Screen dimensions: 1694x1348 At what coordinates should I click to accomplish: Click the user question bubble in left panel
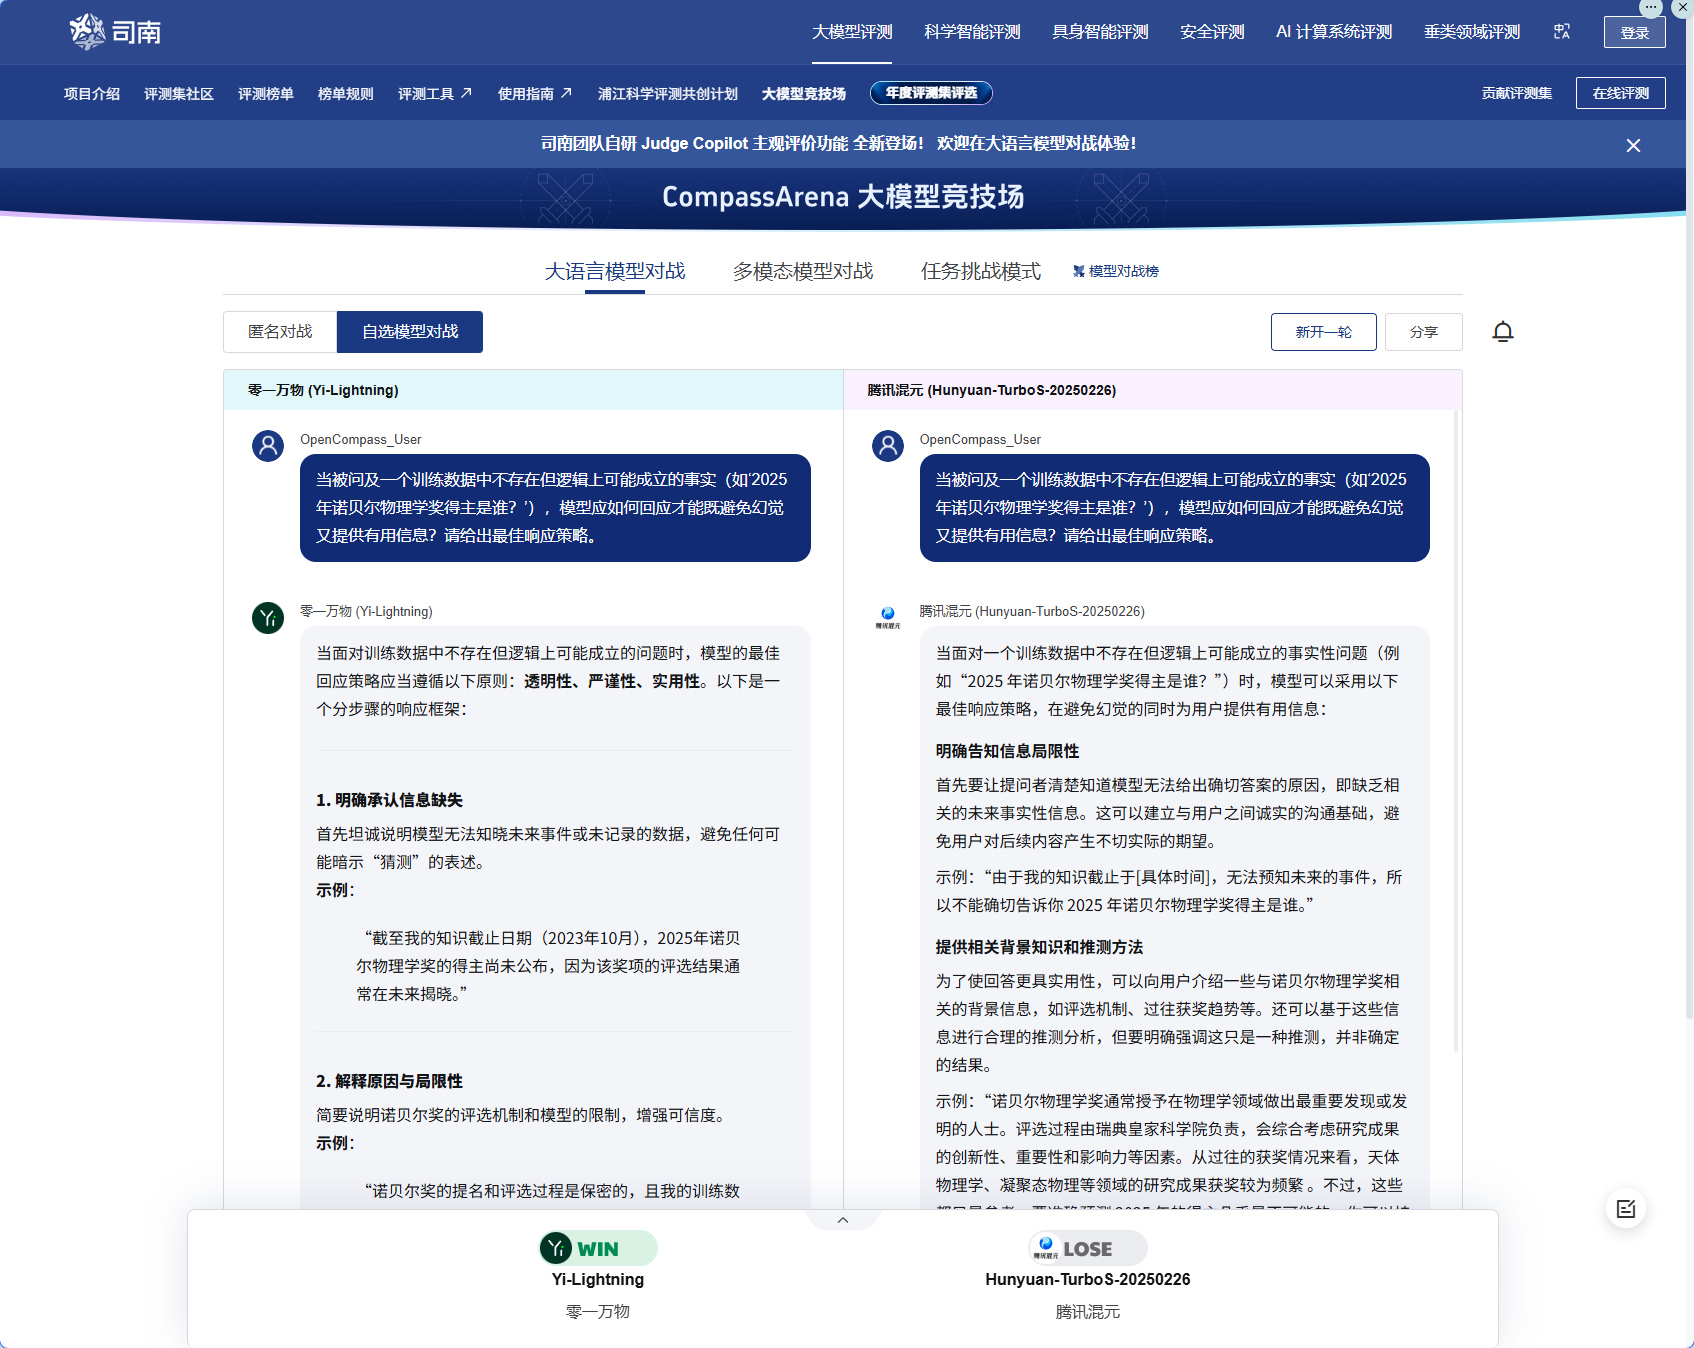pyautogui.click(x=555, y=508)
